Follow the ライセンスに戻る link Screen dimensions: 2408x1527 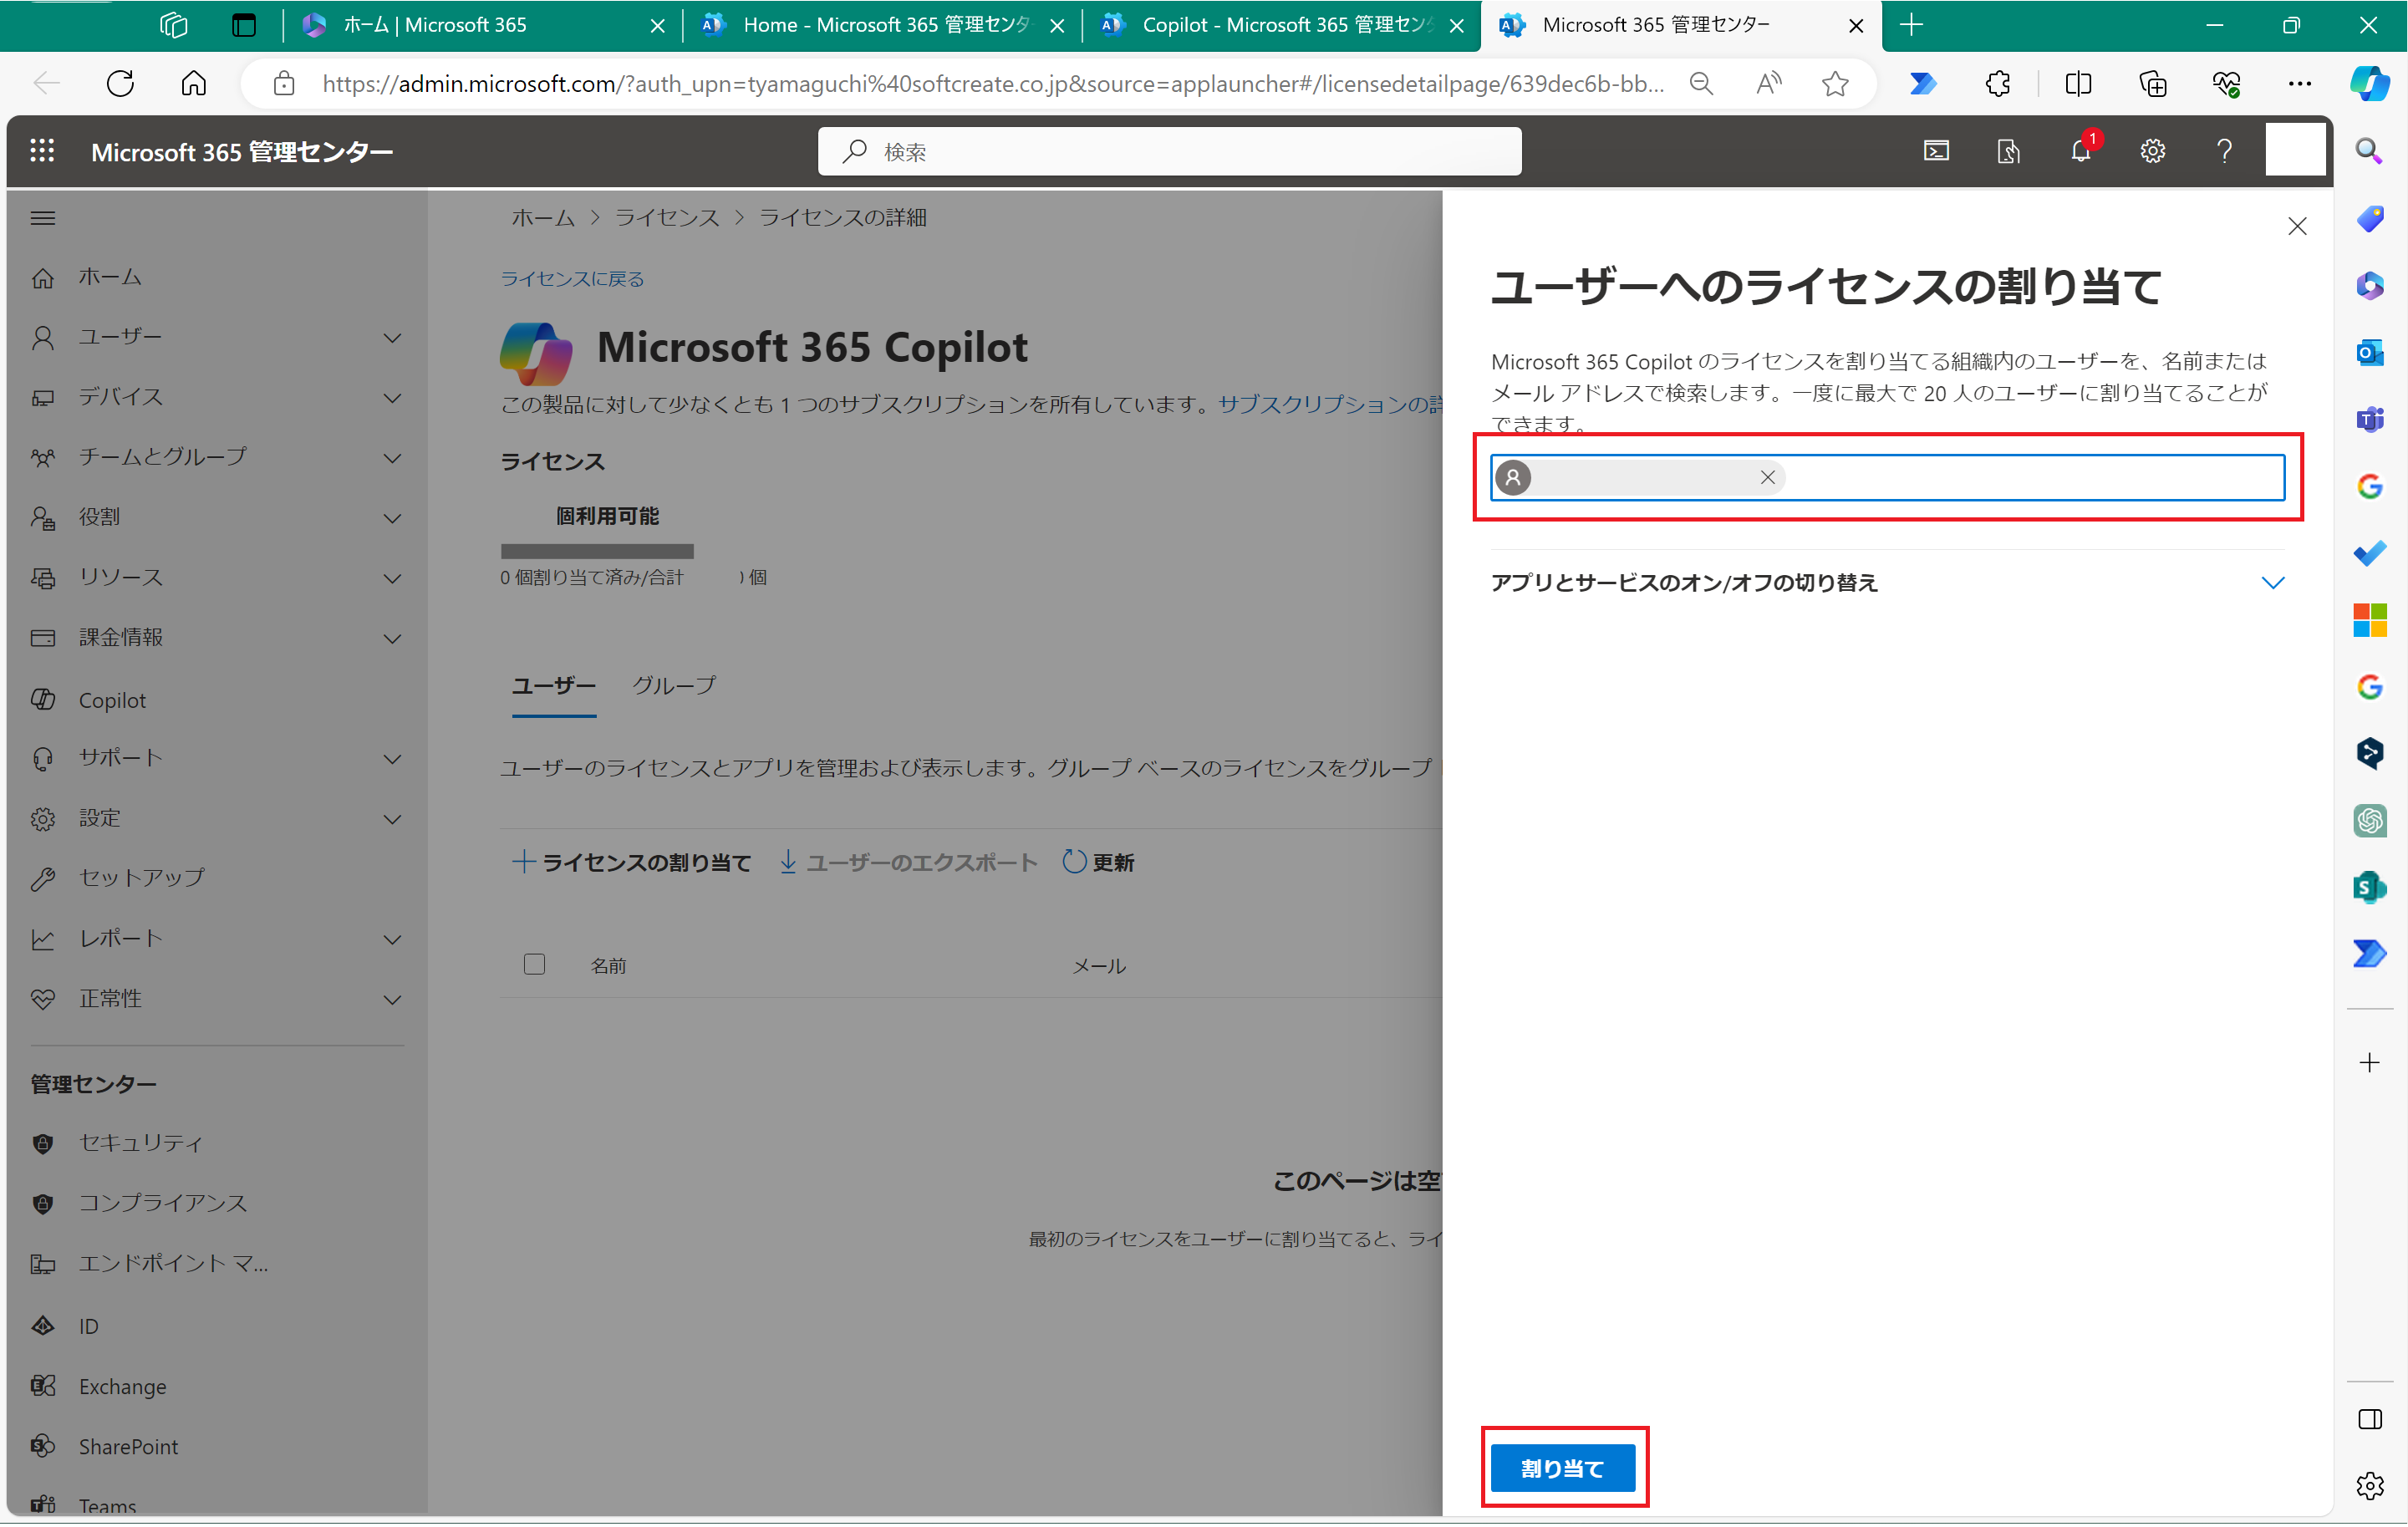[572, 279]
